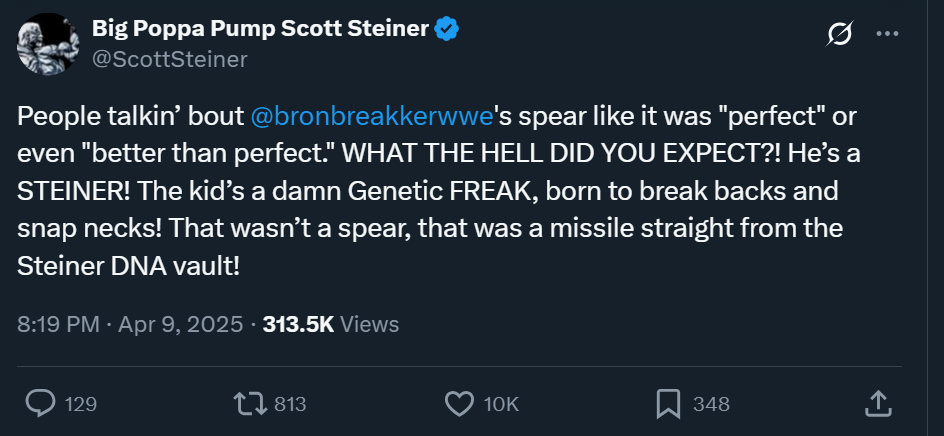
Task: Click the reply speech bubble icon
Action: (x=39, y=404)
